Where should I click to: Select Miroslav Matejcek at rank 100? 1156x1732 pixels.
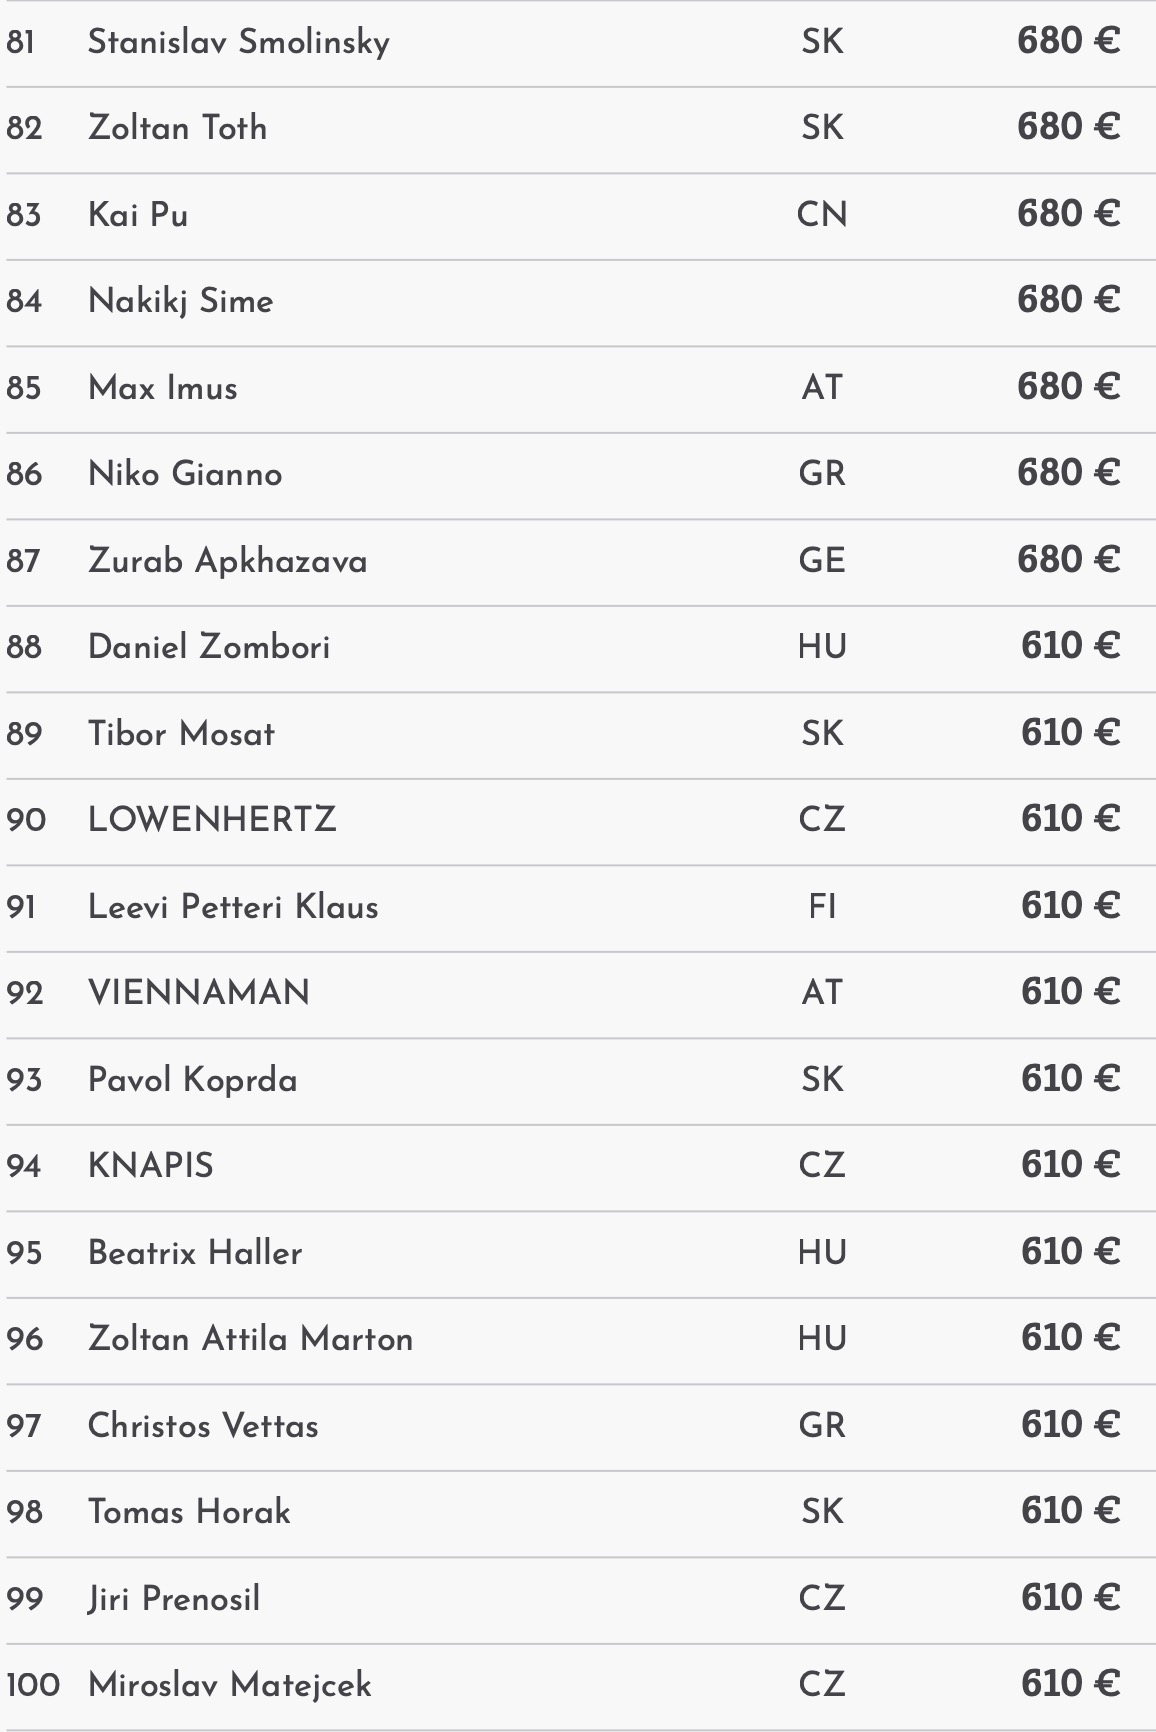click(229, 1685)
